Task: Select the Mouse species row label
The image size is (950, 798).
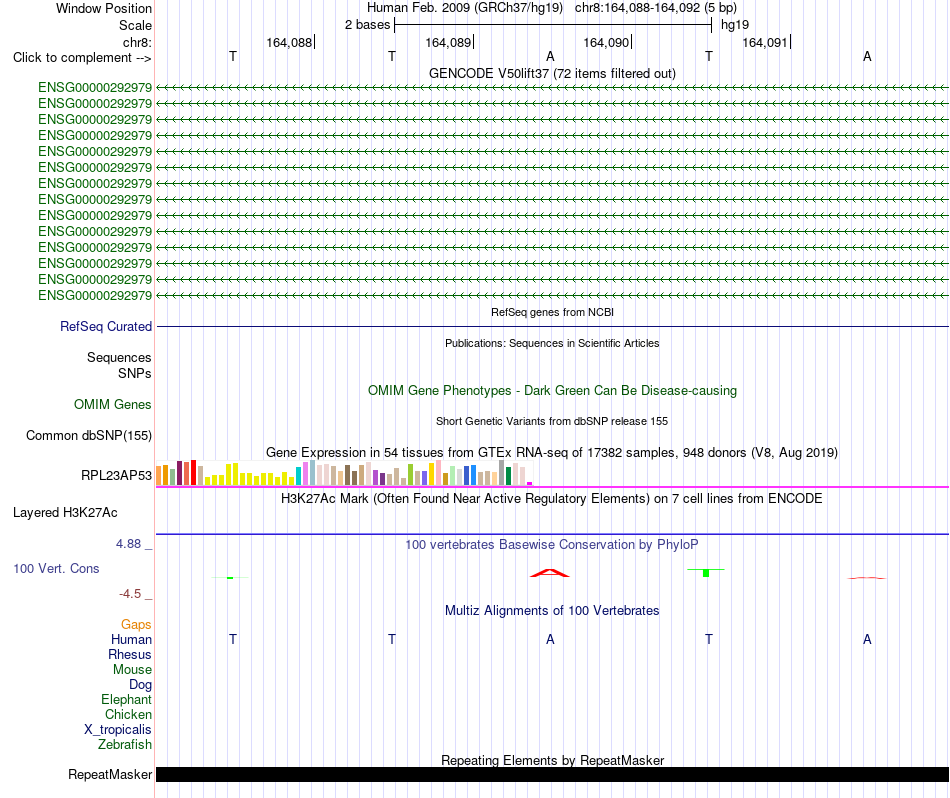Action: (132, 670)
